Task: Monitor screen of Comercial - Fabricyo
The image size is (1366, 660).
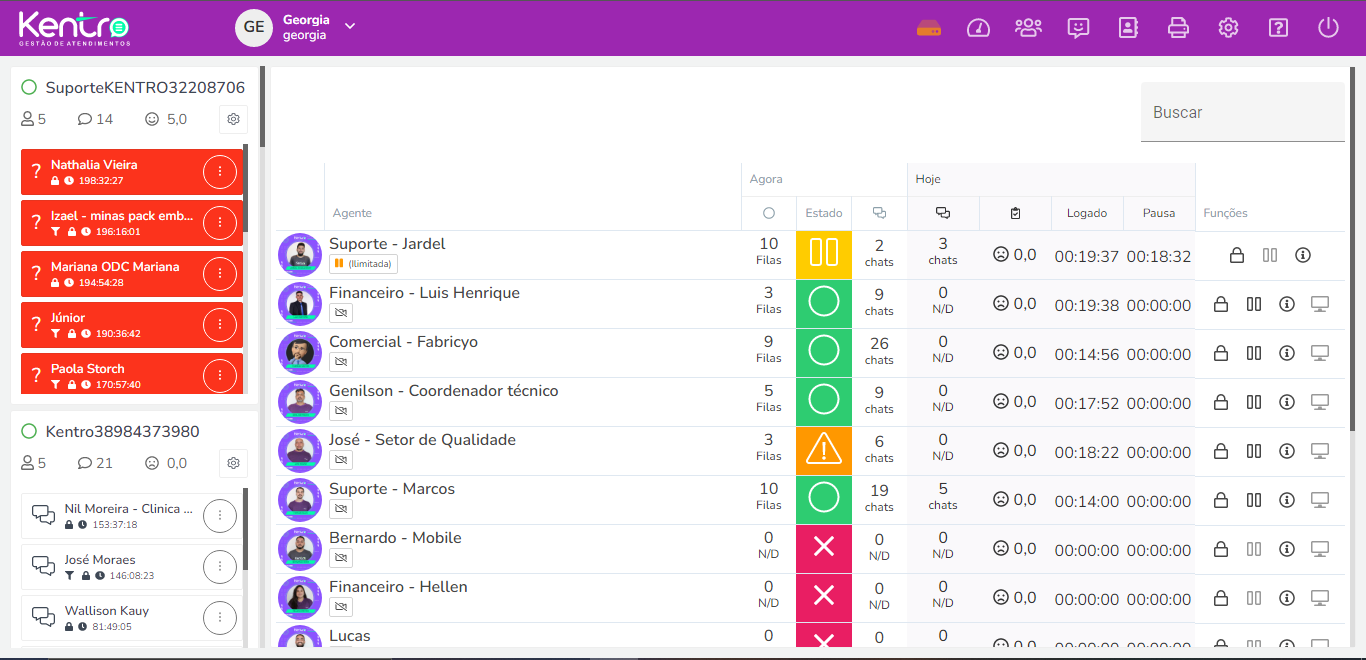Action: tap(1320, 353)
